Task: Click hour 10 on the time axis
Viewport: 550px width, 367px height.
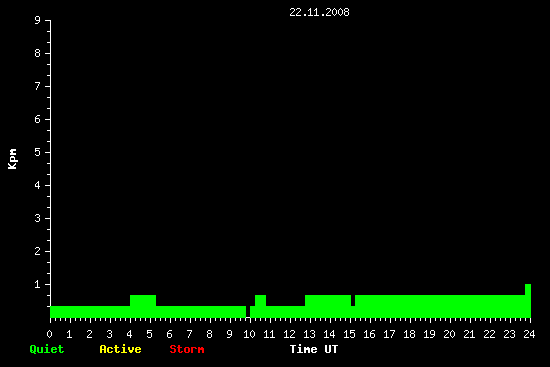Action: (x=249, y=334)
